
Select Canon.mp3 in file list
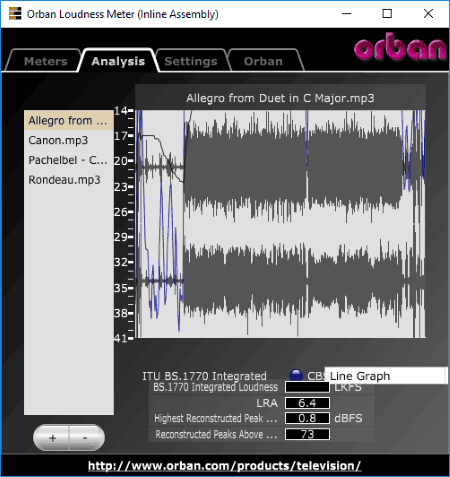(x=69, y=140)
